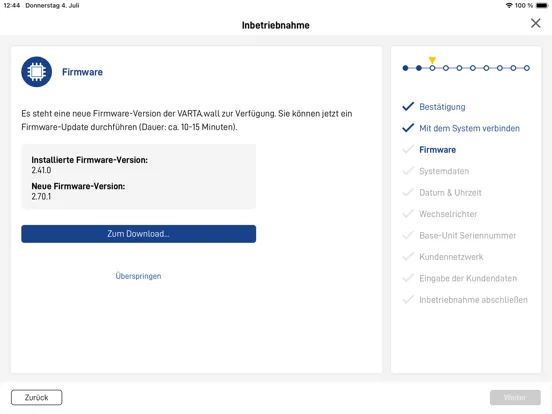552x414 pixels.
Task: Click the grey checkmark beside Wechselrichter
Action: 408,214
